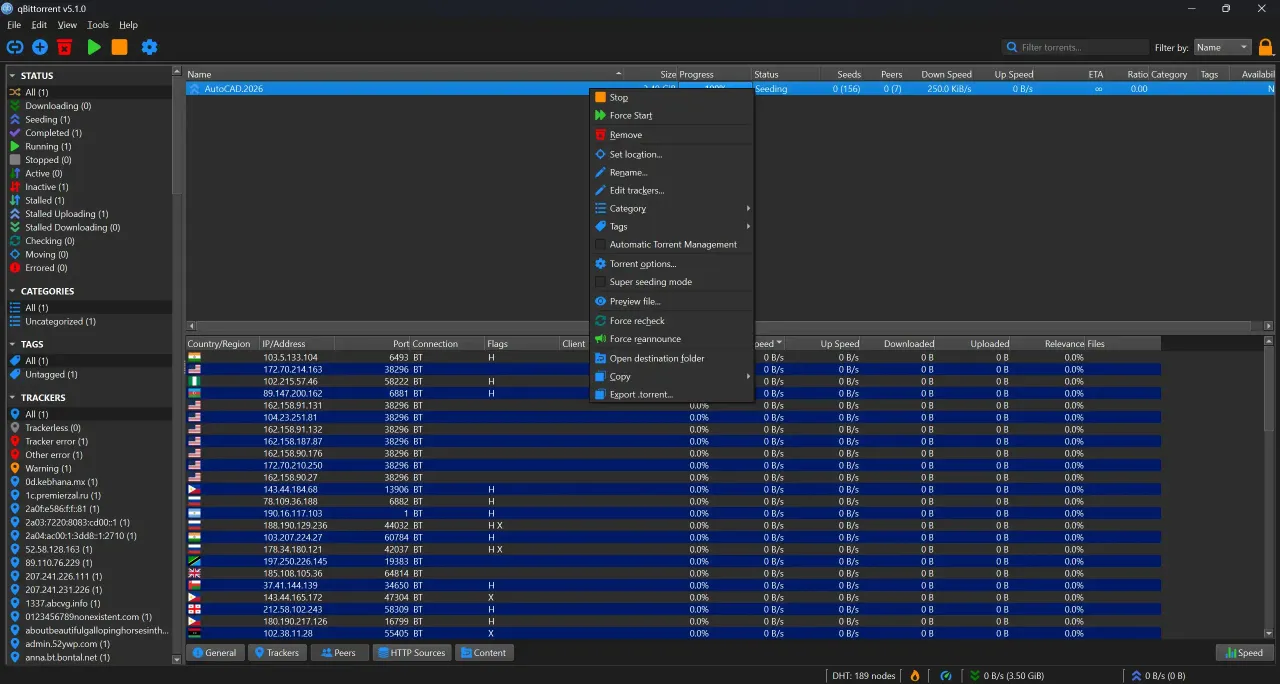Screen dimensions: 1280x684
Task: Open Preferences via the blue gear icon
Action: 149,47
